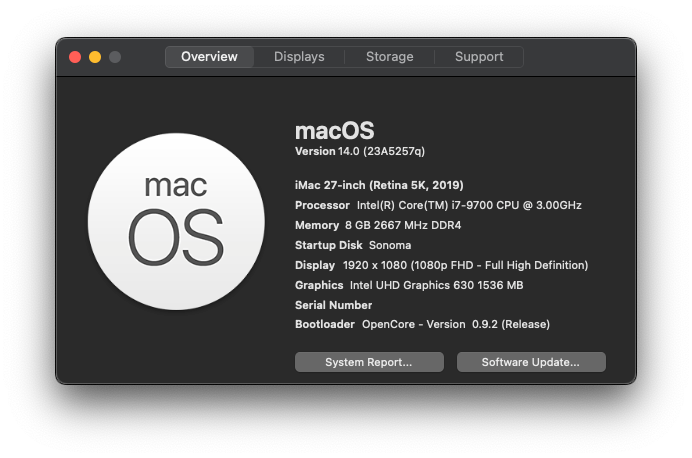Click the Serial Number label
The height and width of the screenshot is (458, 692).
(x=333, y=305)
